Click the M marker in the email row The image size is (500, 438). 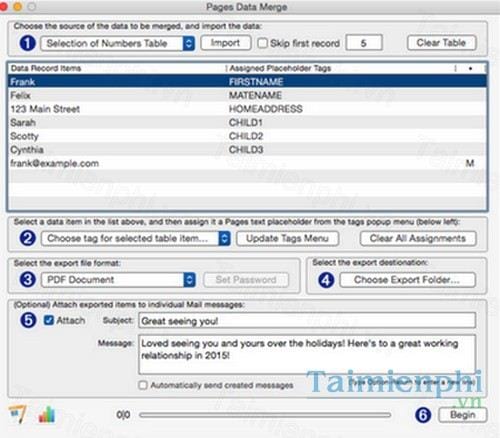[470, 163]
